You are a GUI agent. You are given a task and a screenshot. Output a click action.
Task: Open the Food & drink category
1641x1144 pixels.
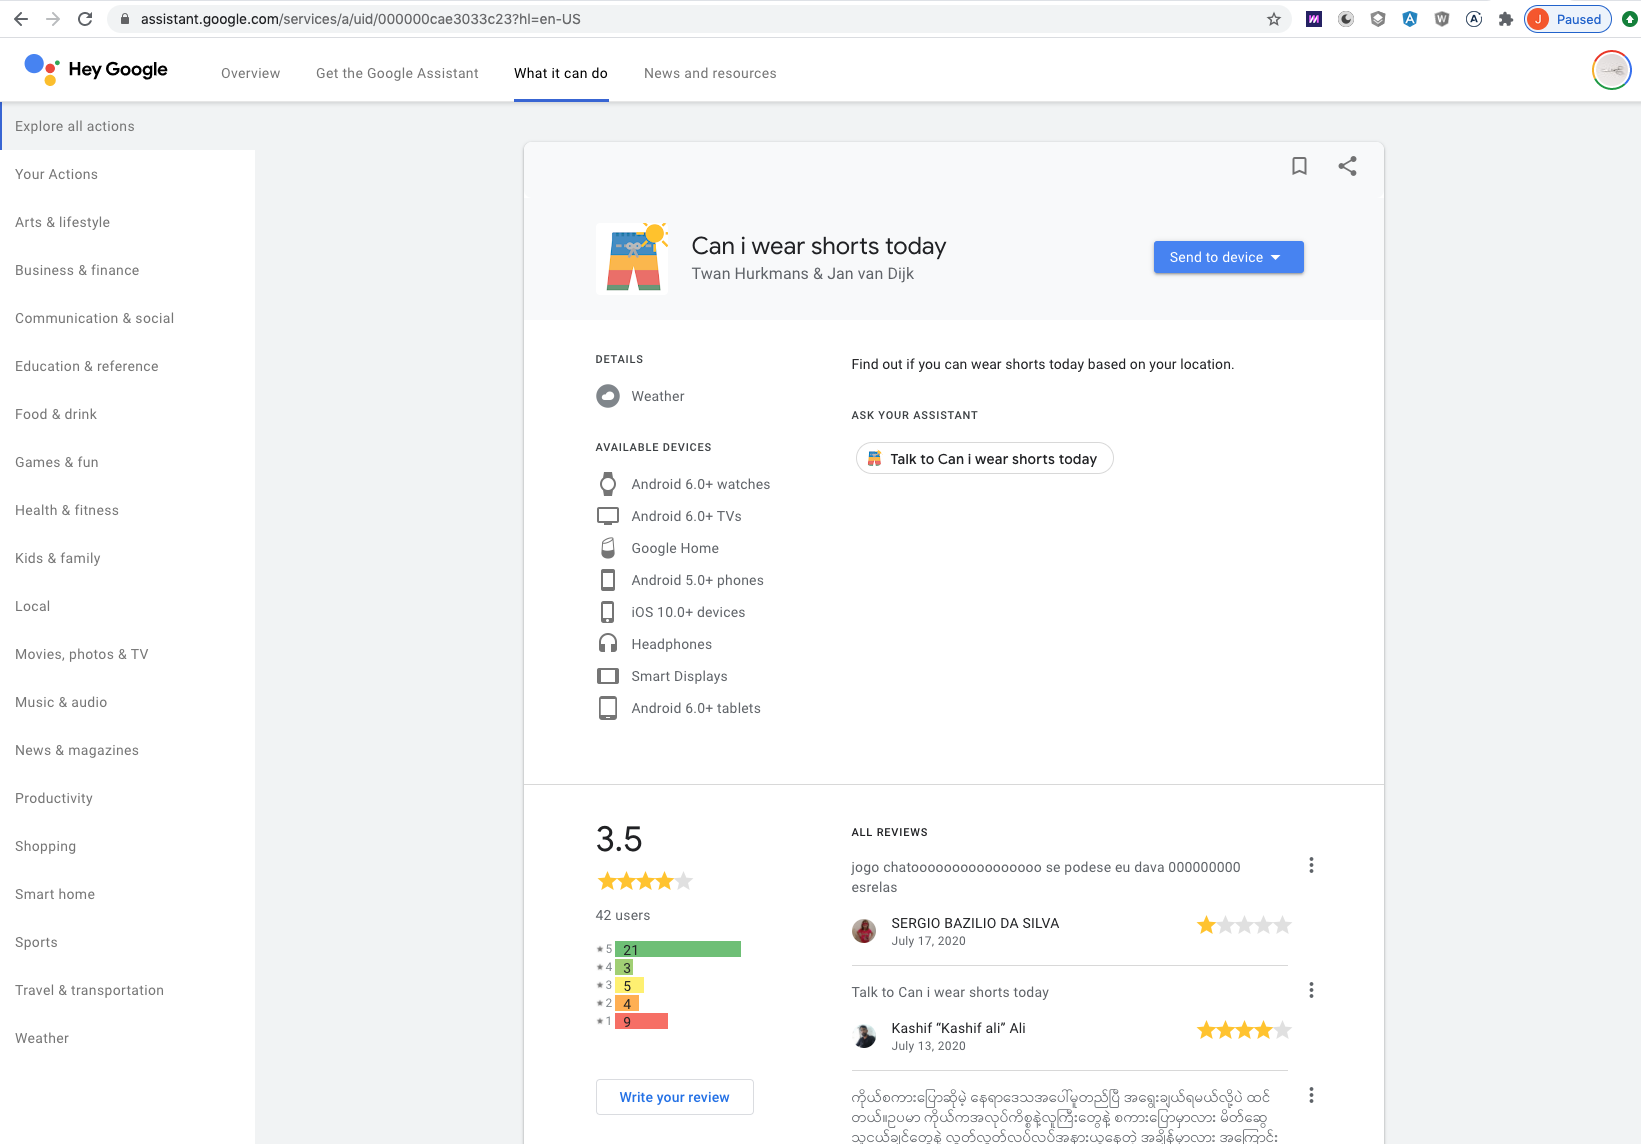click(128, 414)
